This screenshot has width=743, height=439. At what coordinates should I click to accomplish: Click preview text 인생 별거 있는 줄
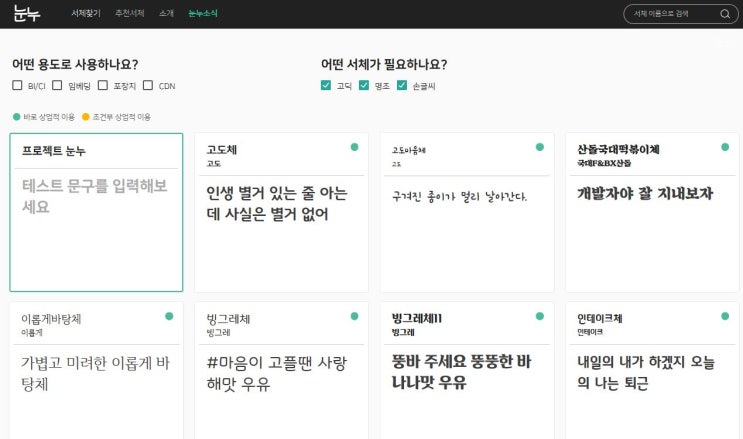(277, 203)
